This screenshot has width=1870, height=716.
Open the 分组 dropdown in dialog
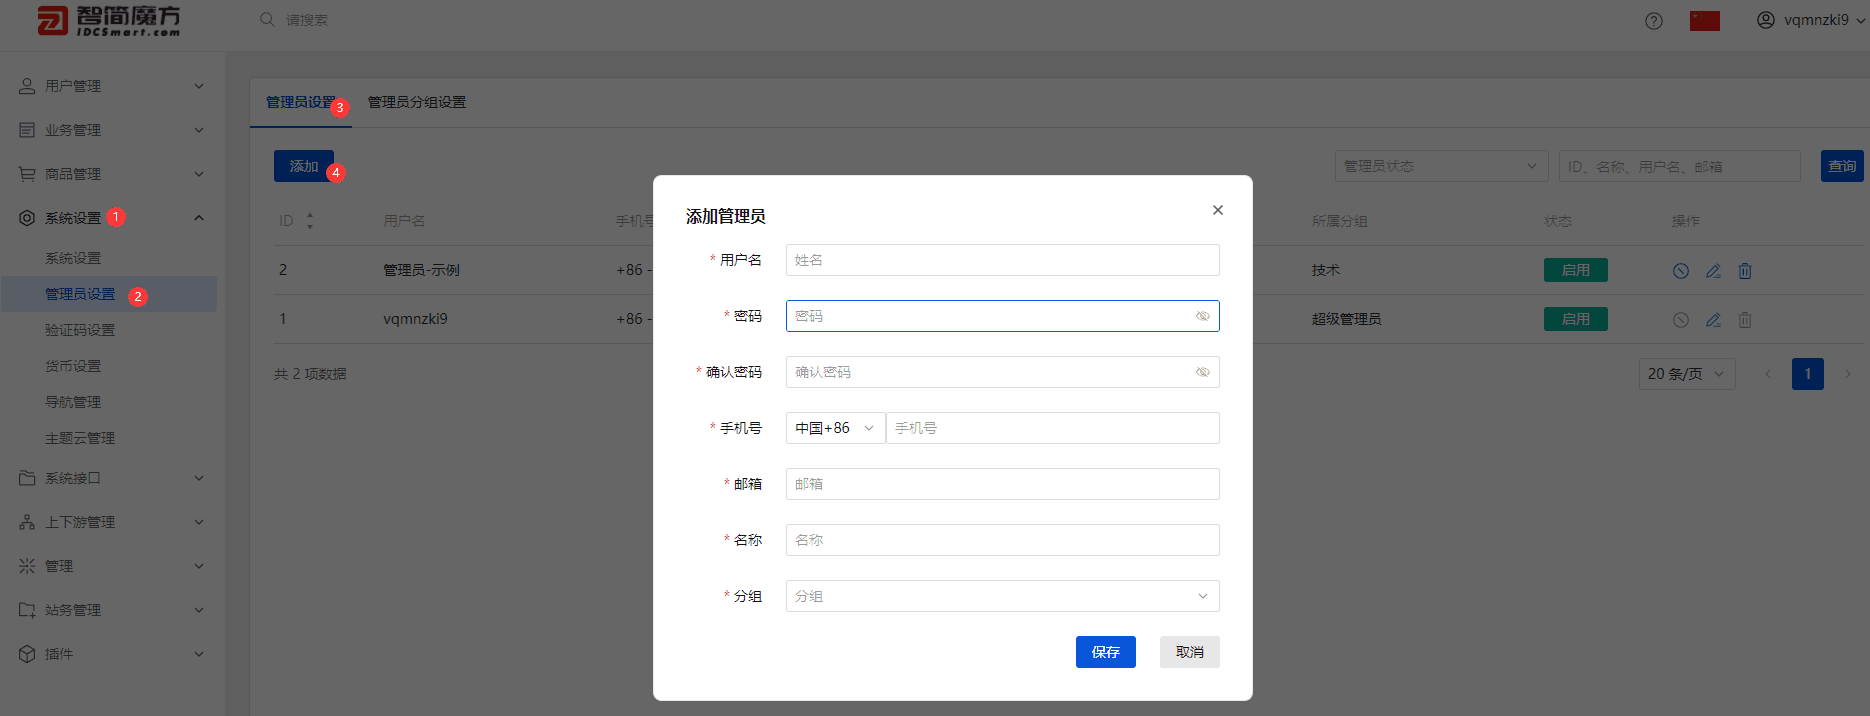(1003, 596)
